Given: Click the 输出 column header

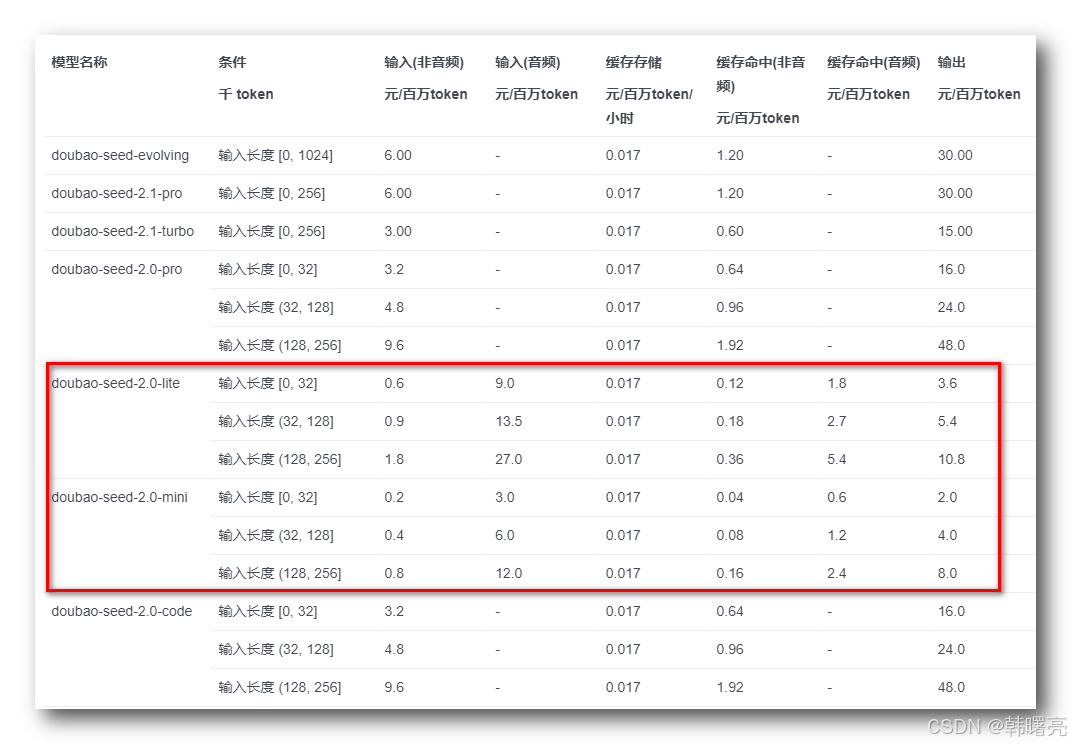Looking at the screenshot, I should pos(951,62).
